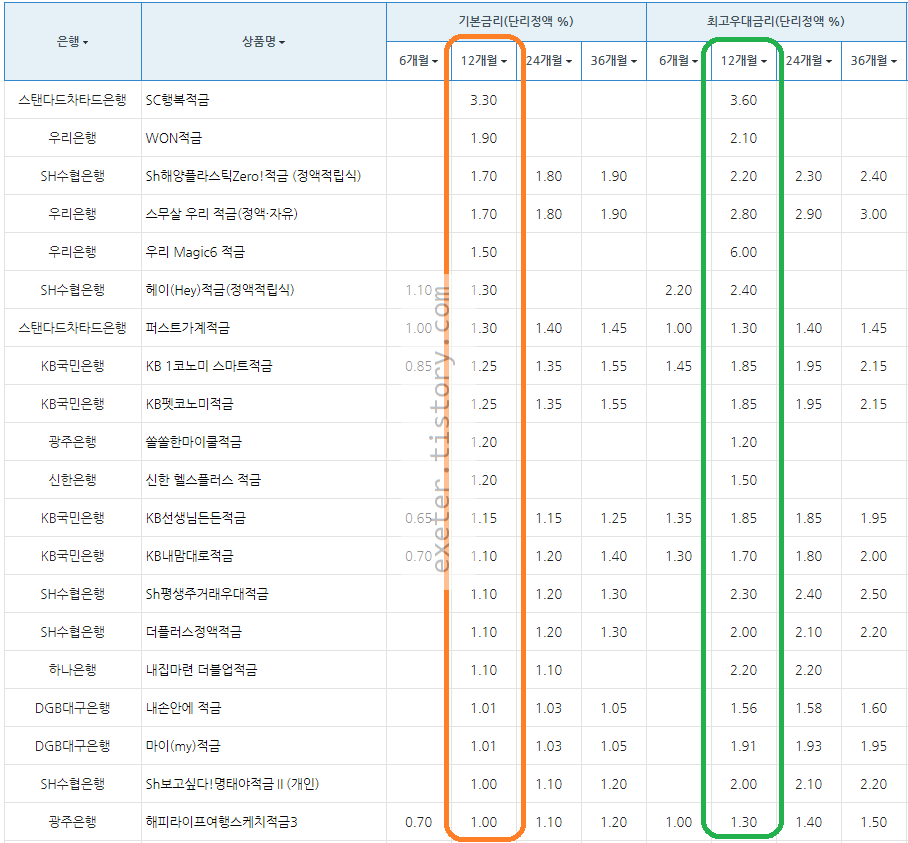Click 신한은행 bank name cell
This screenshot has width=908, height=843.
pyautogui.click(x=72, y=480)
